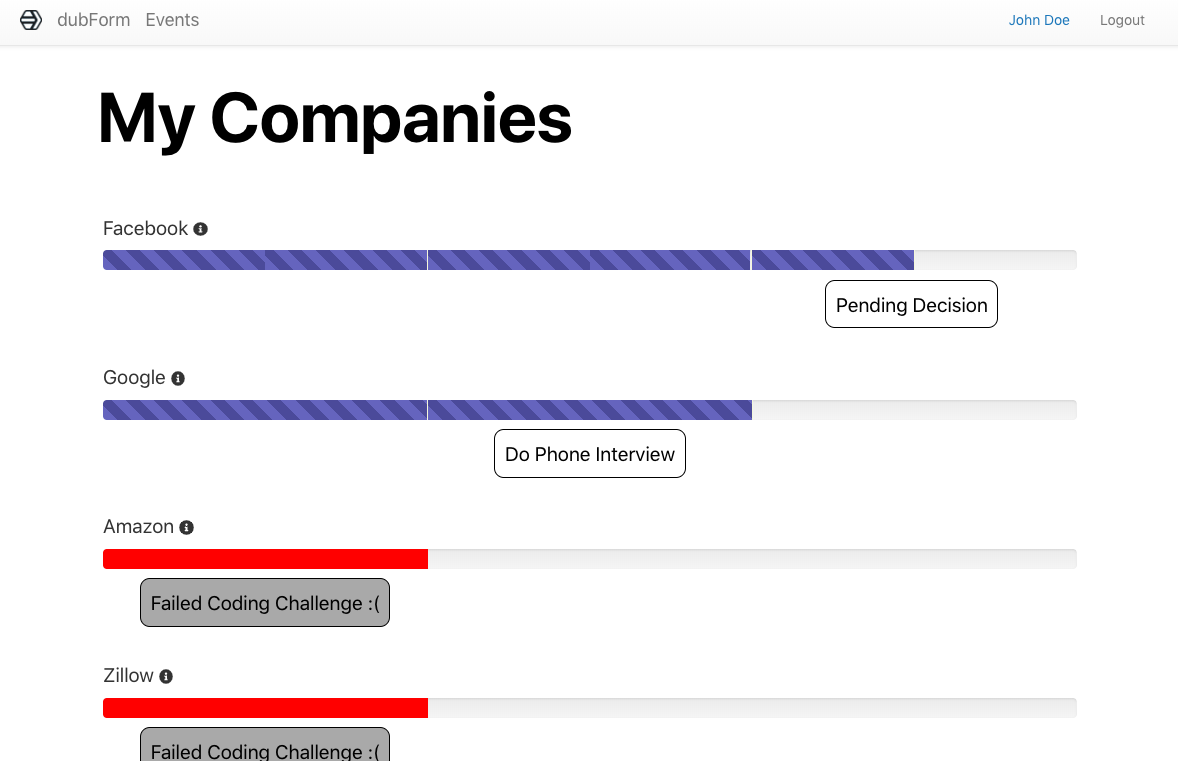Open the John Doe profile link
Image resolution: width=1178 pixels, height=761 pixels.
1039,20
